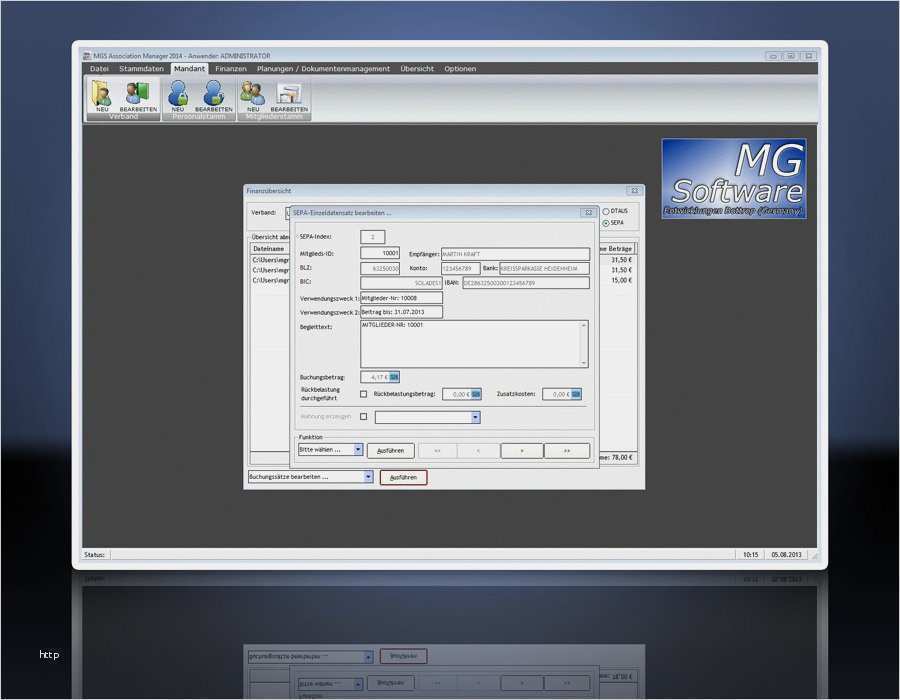Go to last record with '>>' button
The image size is (900, 700).
(567, 451)
